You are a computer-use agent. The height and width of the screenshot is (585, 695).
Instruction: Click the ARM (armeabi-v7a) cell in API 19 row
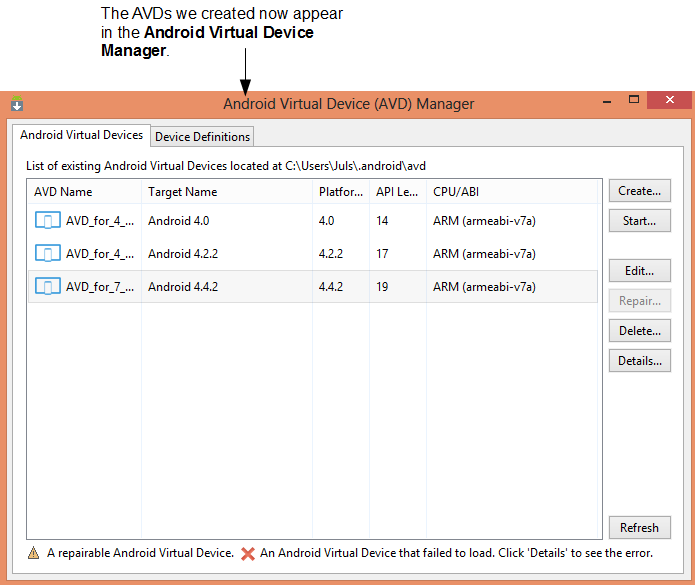click(484, 287)
